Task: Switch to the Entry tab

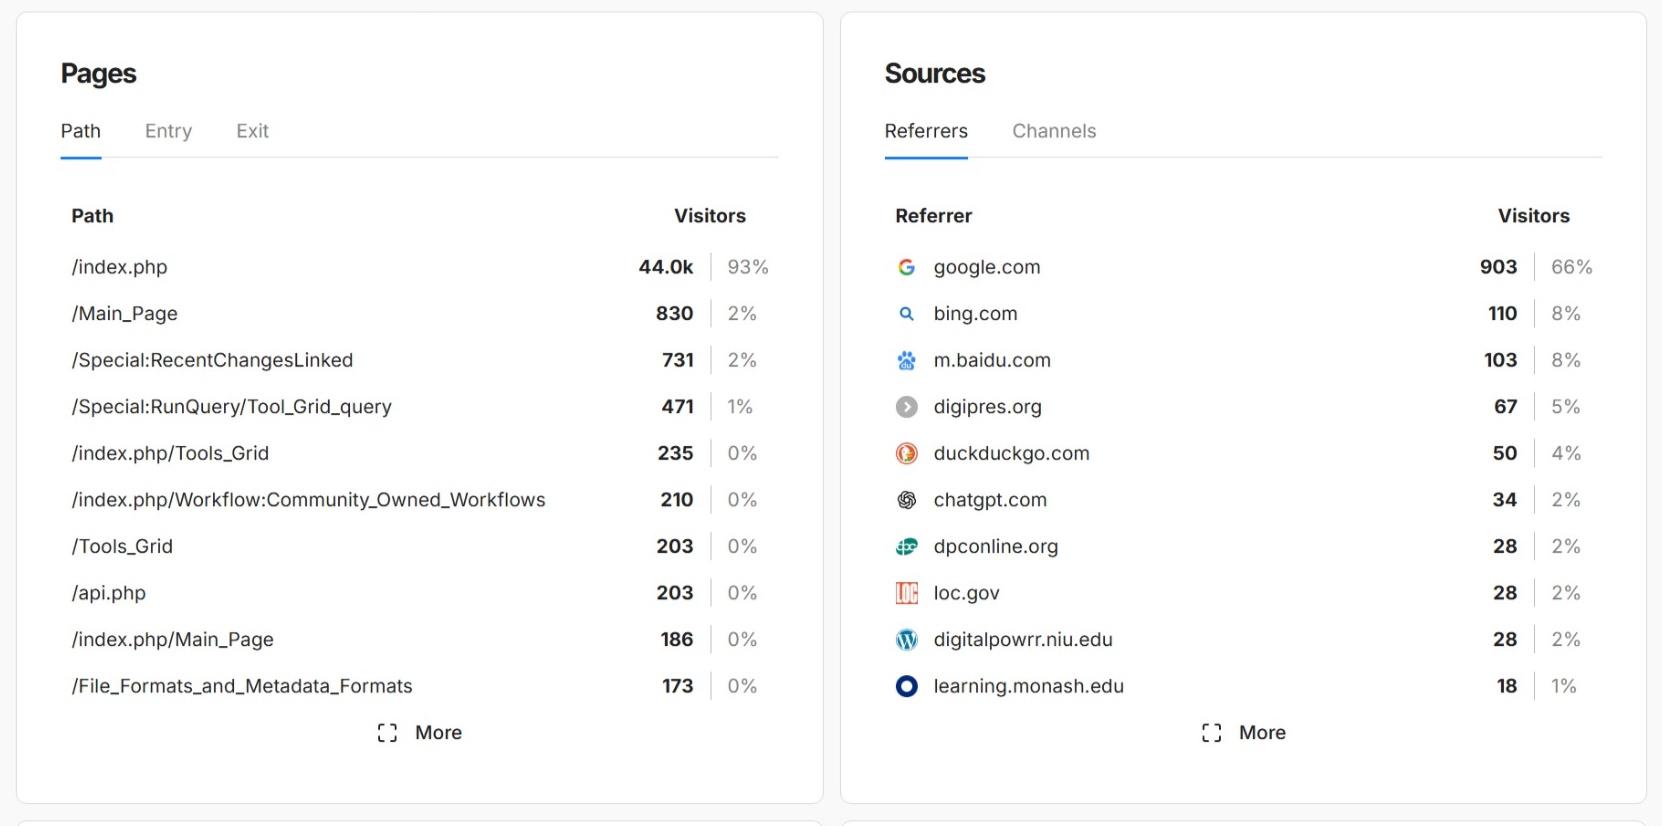Action: point(168,131)
